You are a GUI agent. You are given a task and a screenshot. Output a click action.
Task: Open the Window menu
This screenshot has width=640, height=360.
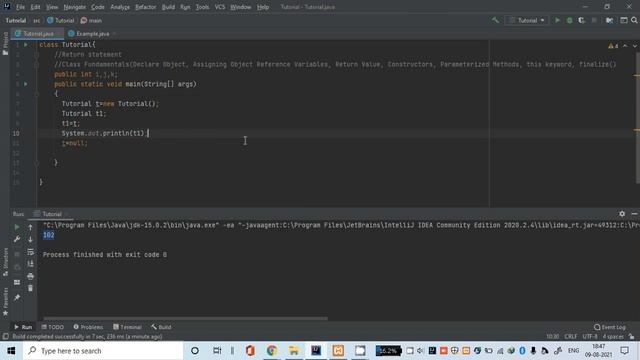coord(241,7)
